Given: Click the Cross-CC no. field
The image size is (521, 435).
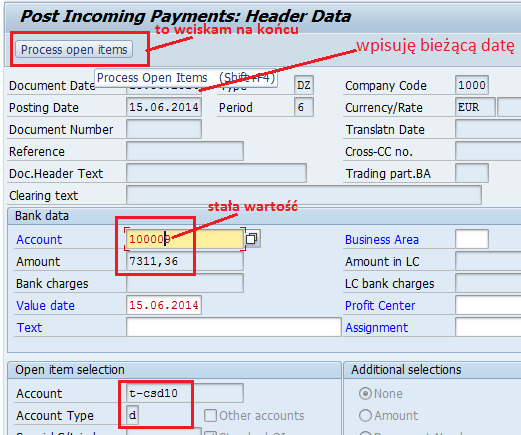Looking at the screenshot, I should point(488,151).
